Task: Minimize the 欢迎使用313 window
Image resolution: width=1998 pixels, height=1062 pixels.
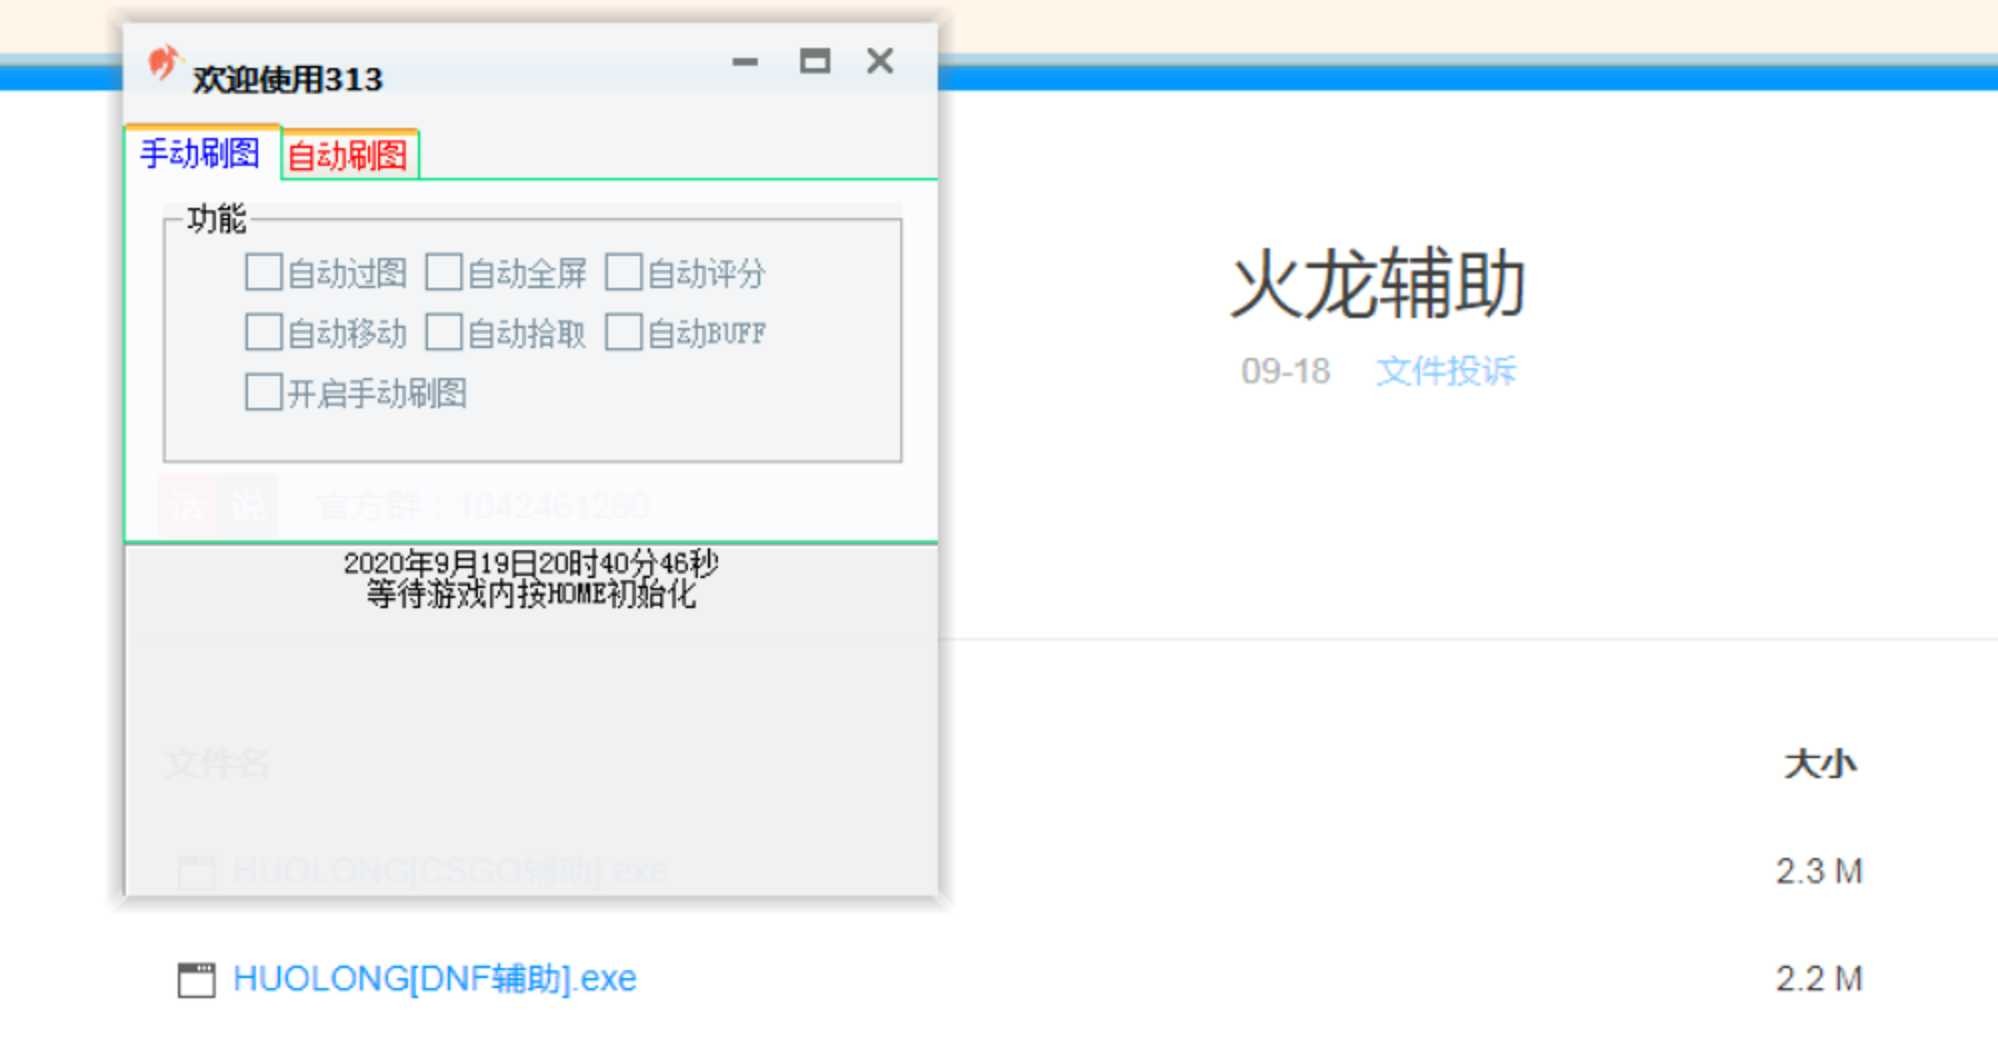Action: tap(745, 62)
